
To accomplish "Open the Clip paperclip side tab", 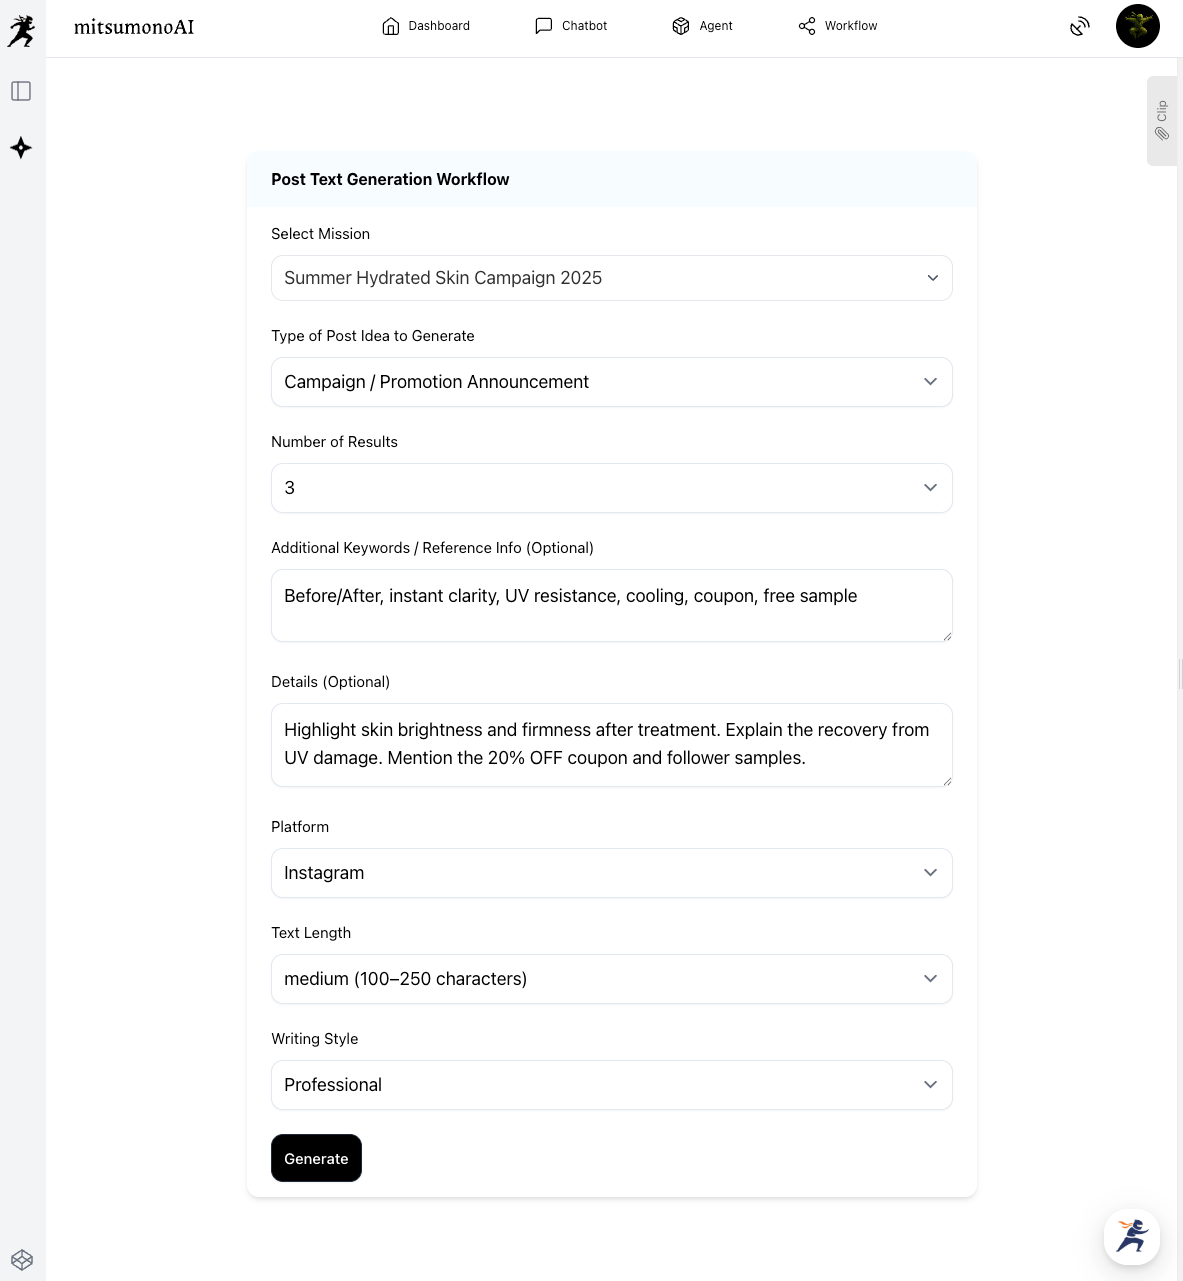I will tap(1161, 121).
